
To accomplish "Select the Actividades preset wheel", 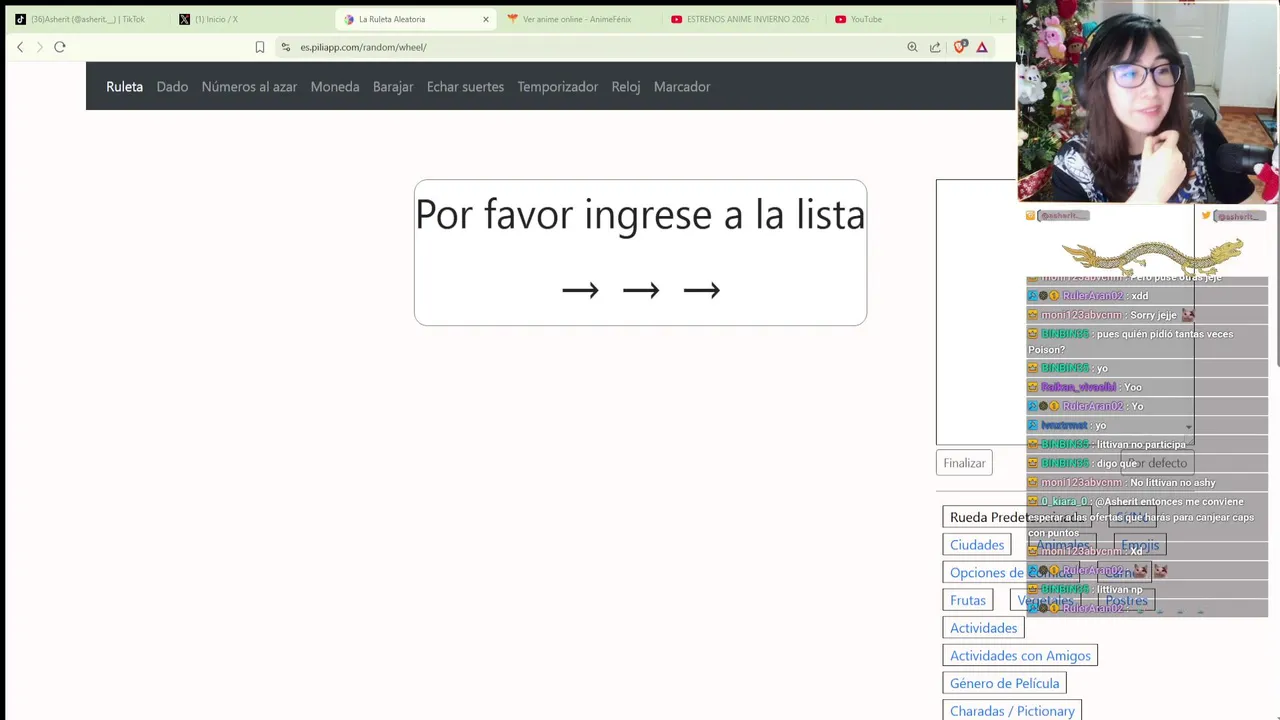I will [984, 628].
